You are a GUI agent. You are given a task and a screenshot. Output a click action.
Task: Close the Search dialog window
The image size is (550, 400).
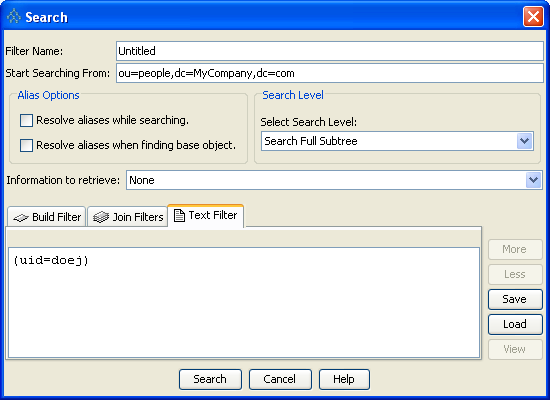(533, 16)
